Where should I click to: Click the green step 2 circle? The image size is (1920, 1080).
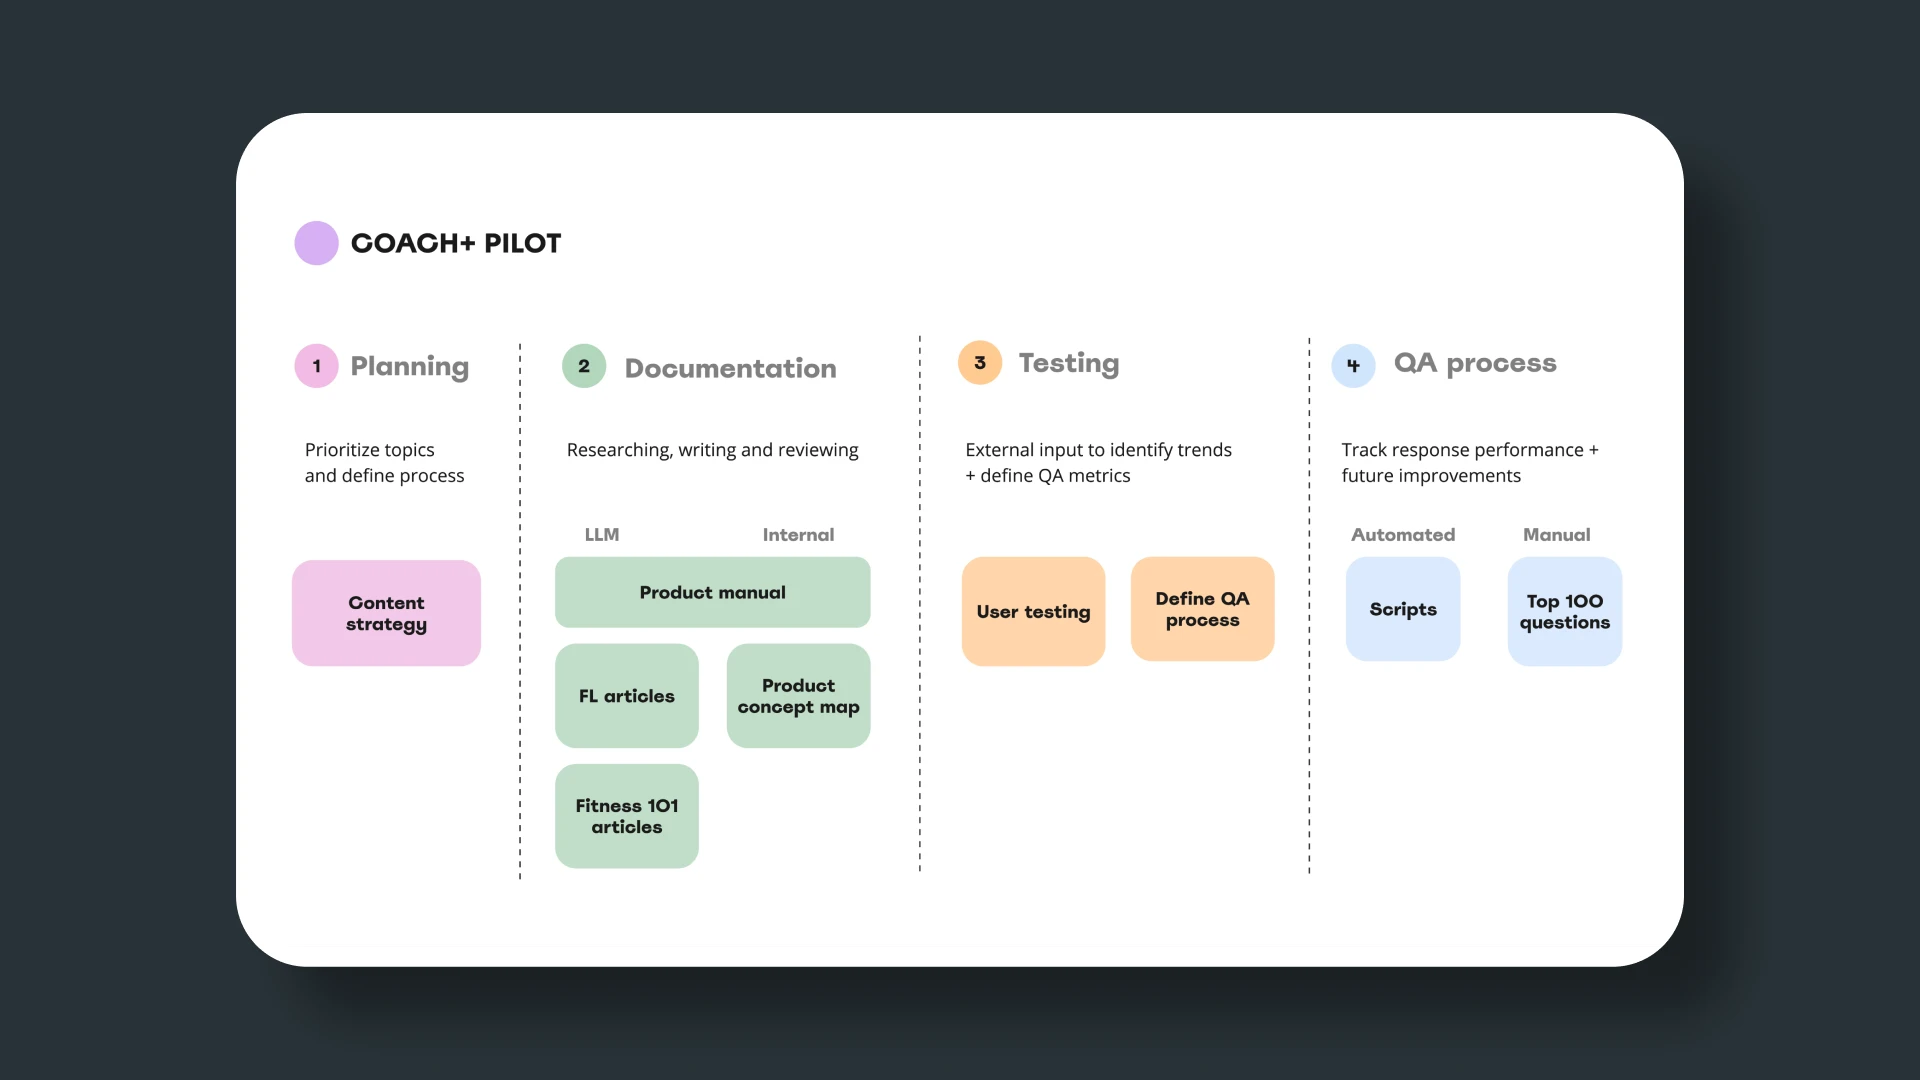point(584,366)
